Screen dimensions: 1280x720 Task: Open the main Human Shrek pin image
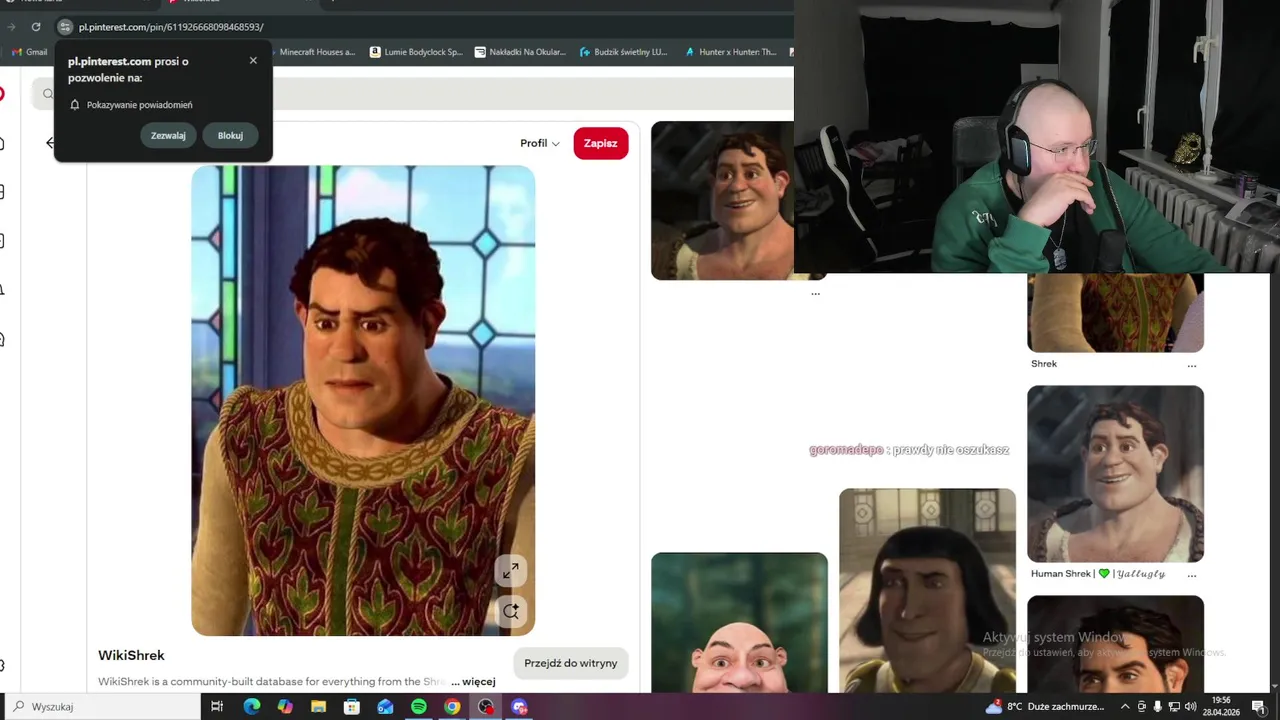[363, 400]
